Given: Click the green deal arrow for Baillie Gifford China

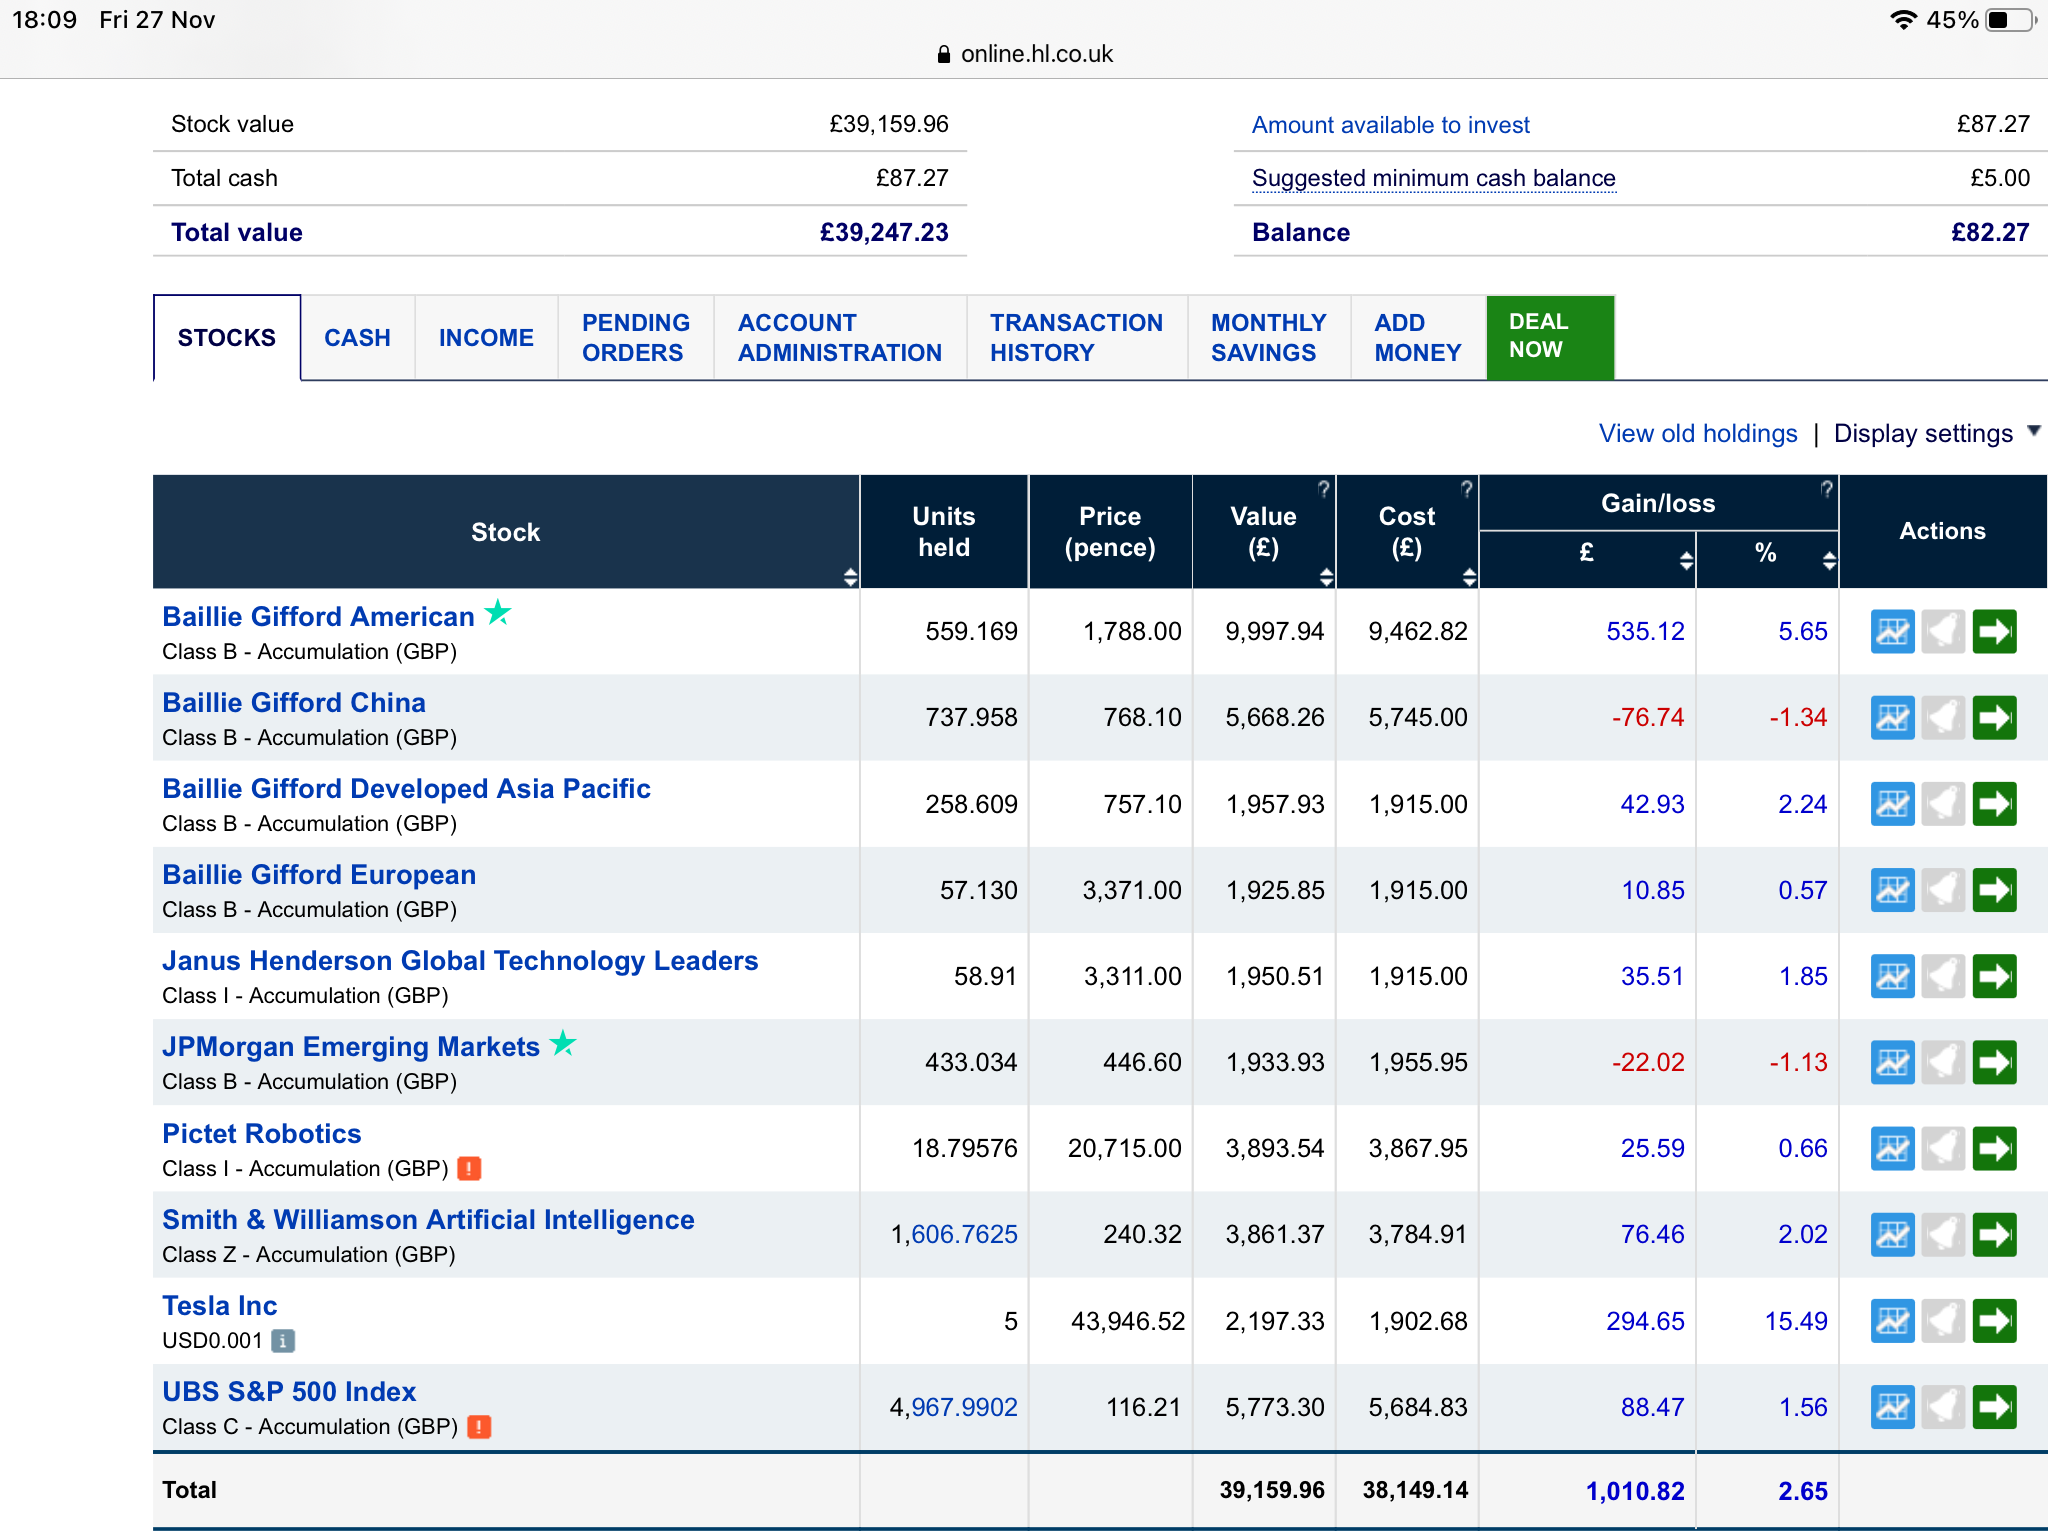Looking at the screenshot, I should (x=1994, y=718).
